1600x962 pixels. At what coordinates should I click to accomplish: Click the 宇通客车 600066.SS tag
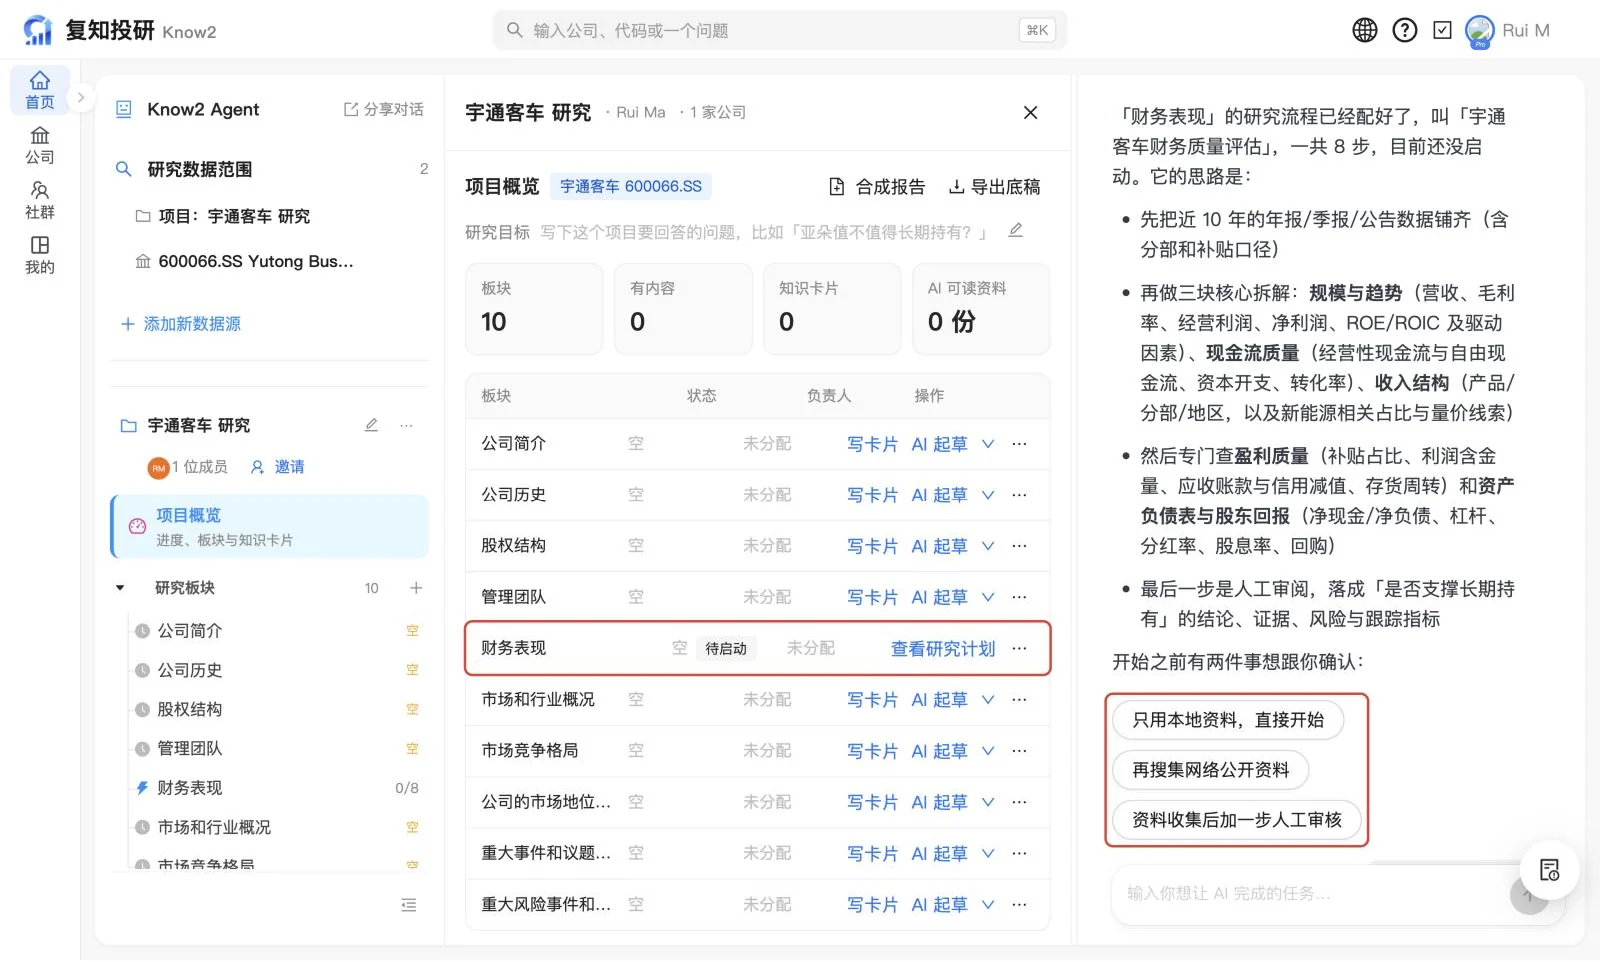click(x=630, y=186)
